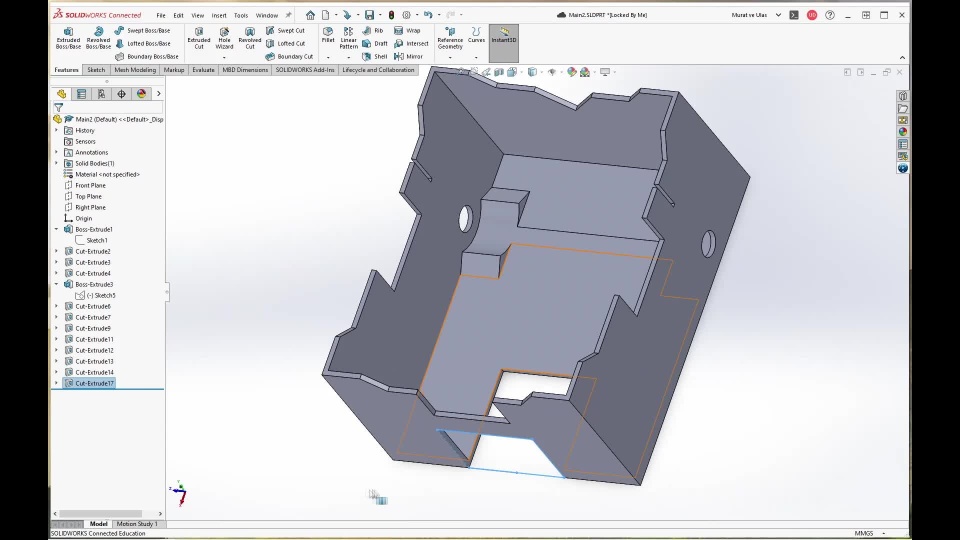Viewport: 960px width, 540px height.
Task: Create a new document from the toolbar
Action: [x=326, y=15]
